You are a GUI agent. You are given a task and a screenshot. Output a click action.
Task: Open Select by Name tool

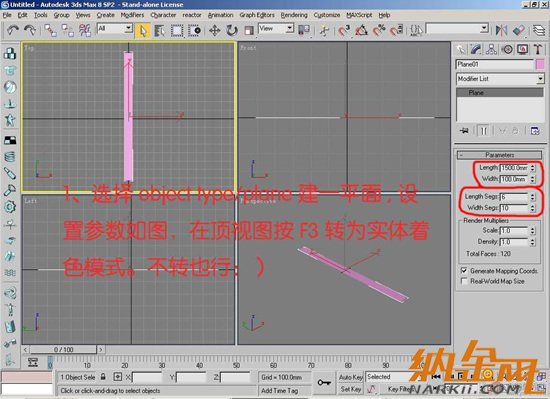coord(160,31)
